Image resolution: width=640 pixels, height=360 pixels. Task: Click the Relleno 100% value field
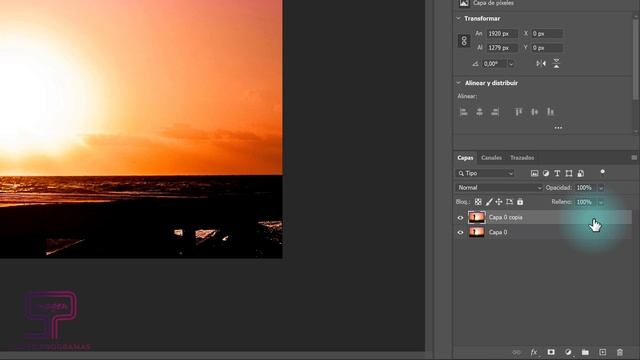(x=586, y=202)
